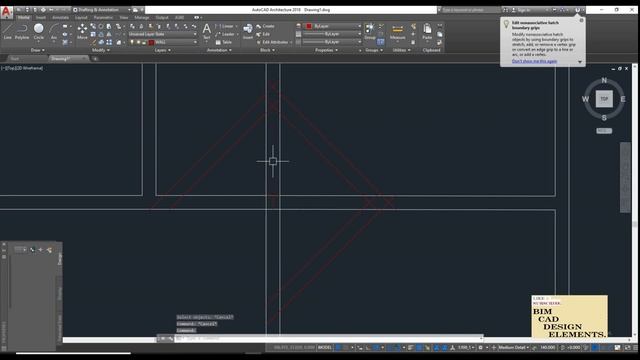
Task: Close the hatch grips tip popup
Action: click(582, 20)
